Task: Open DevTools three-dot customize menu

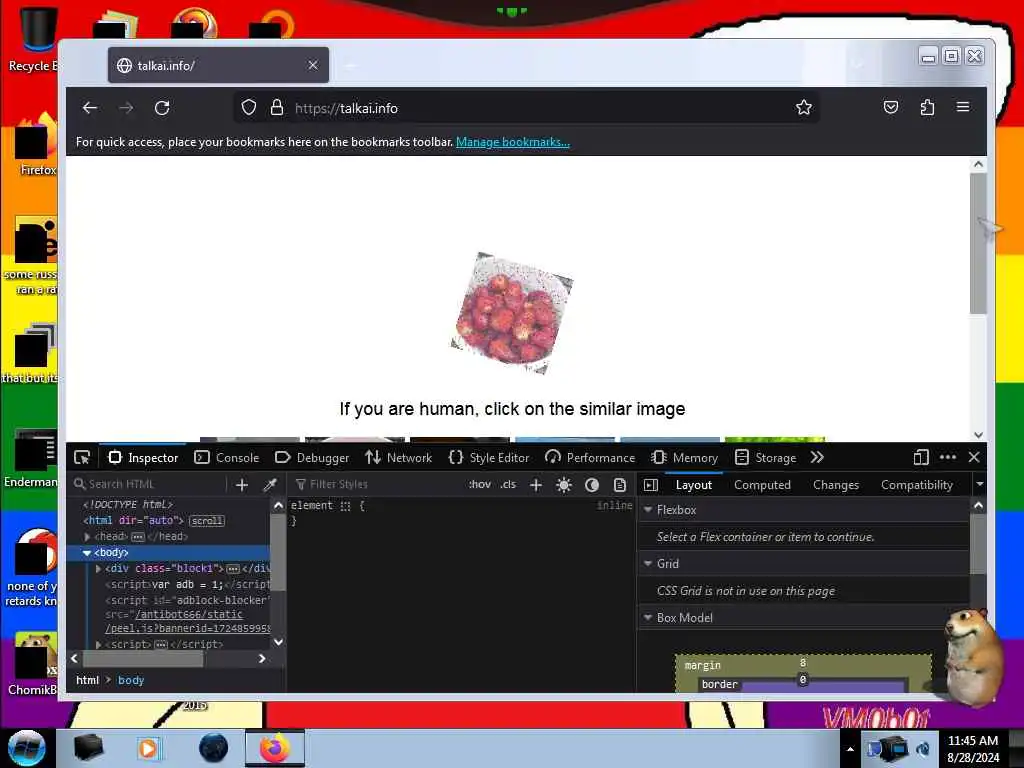Action: [x=948, y=457]
